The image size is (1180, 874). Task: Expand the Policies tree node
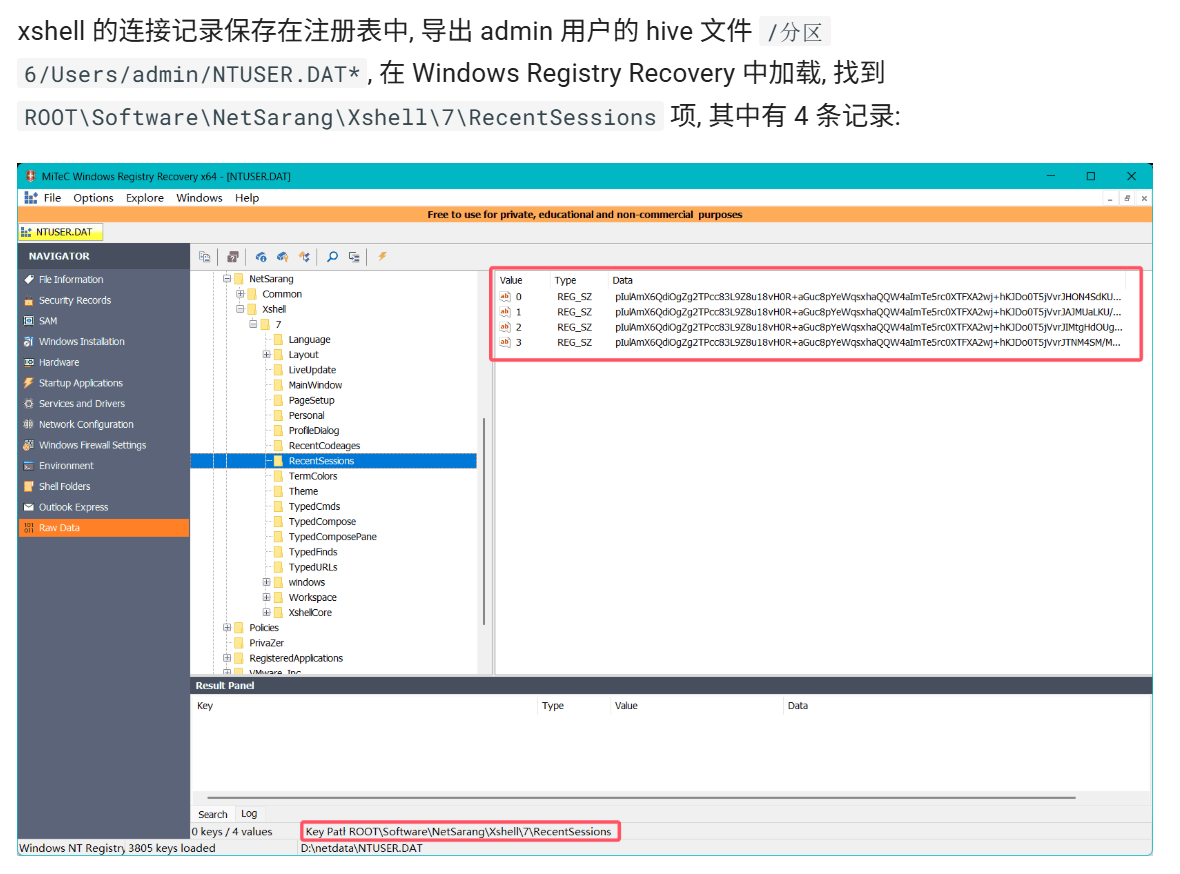coord(227,628)
